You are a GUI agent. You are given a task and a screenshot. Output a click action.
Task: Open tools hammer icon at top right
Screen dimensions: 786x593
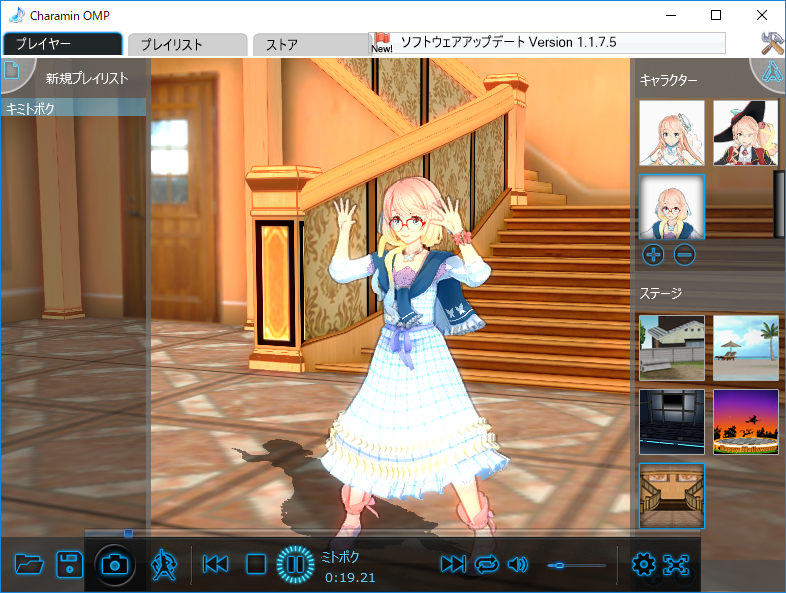[x=772, y=43]
